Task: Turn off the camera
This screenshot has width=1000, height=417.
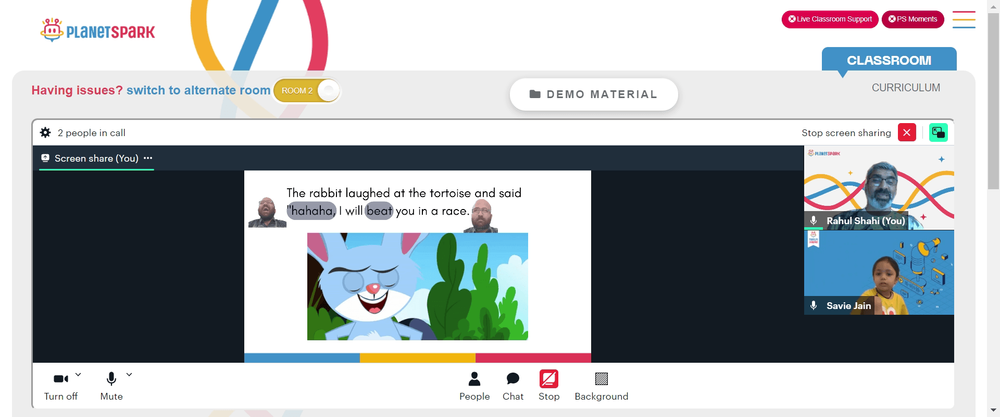Action: (61, 386)
